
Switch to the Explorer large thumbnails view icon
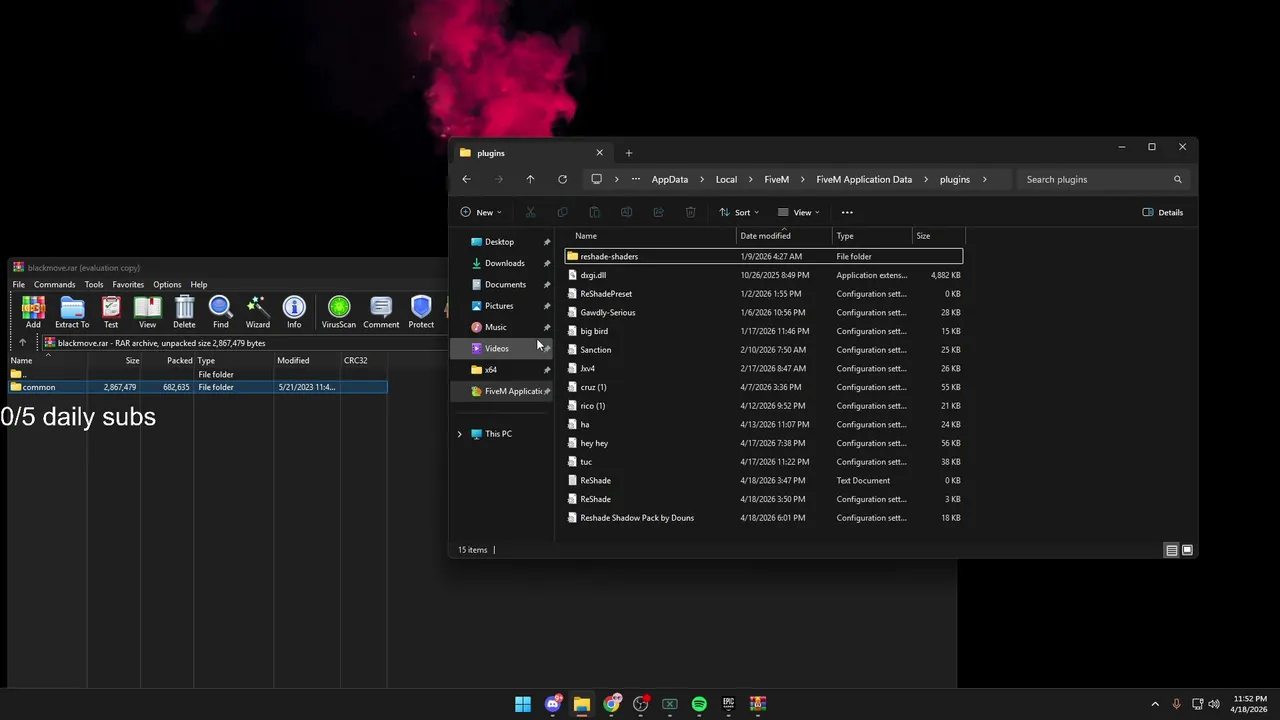pos(1187,550)
